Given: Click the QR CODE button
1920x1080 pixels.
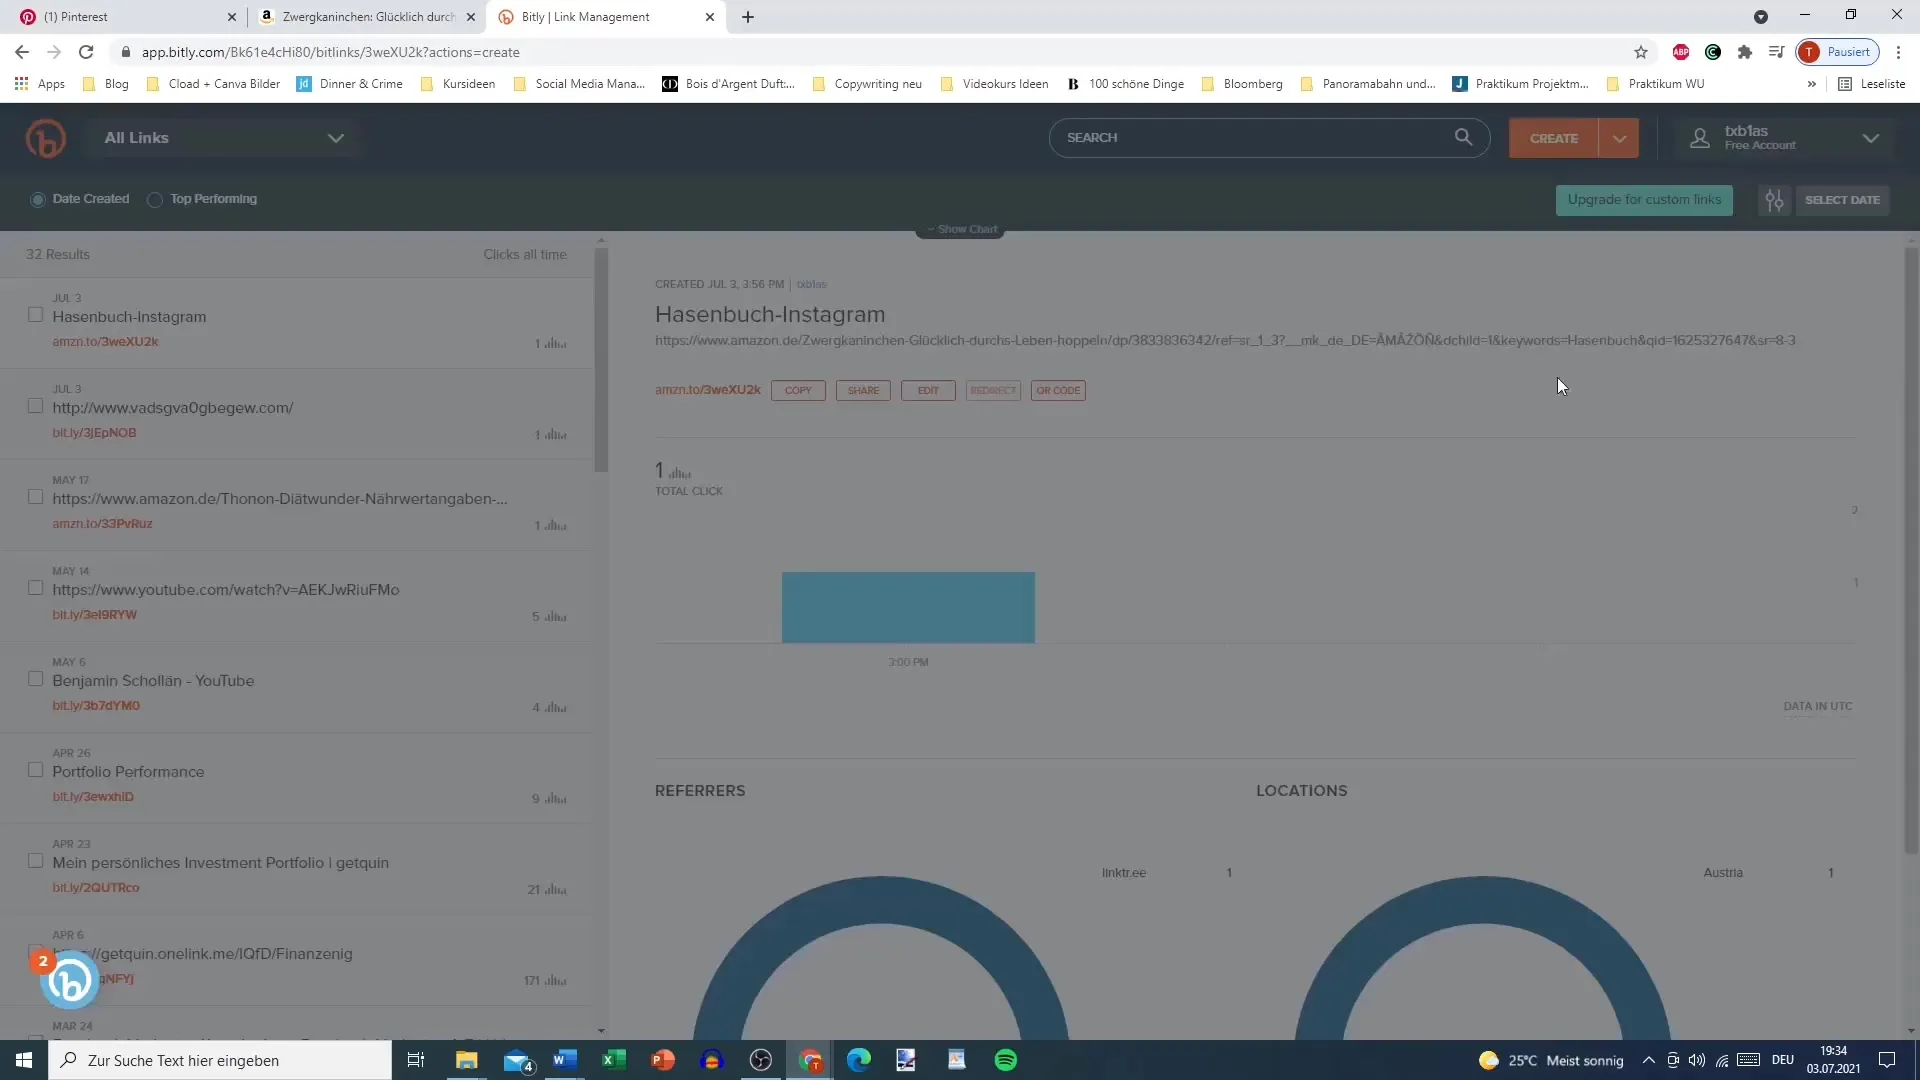Looking at the screenshot, I should (x=1058, y=390).
